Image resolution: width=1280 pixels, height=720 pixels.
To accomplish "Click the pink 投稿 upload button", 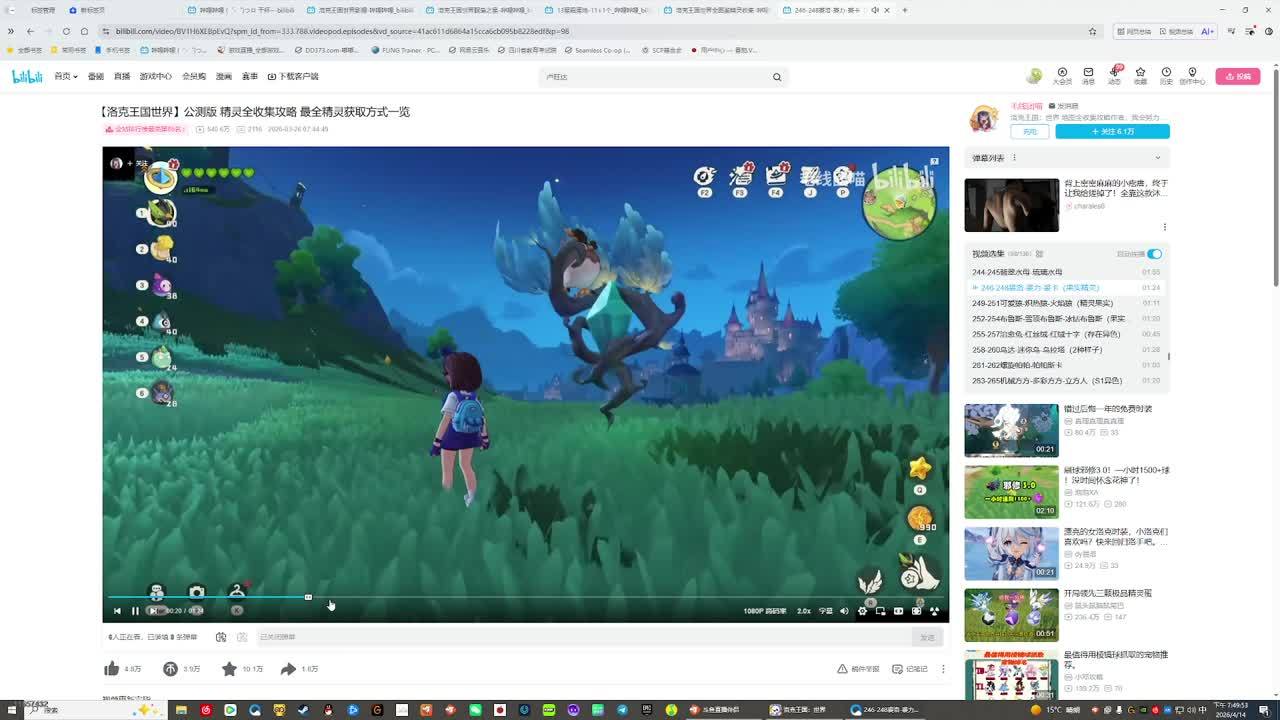I will click(x=1237, y=77).
